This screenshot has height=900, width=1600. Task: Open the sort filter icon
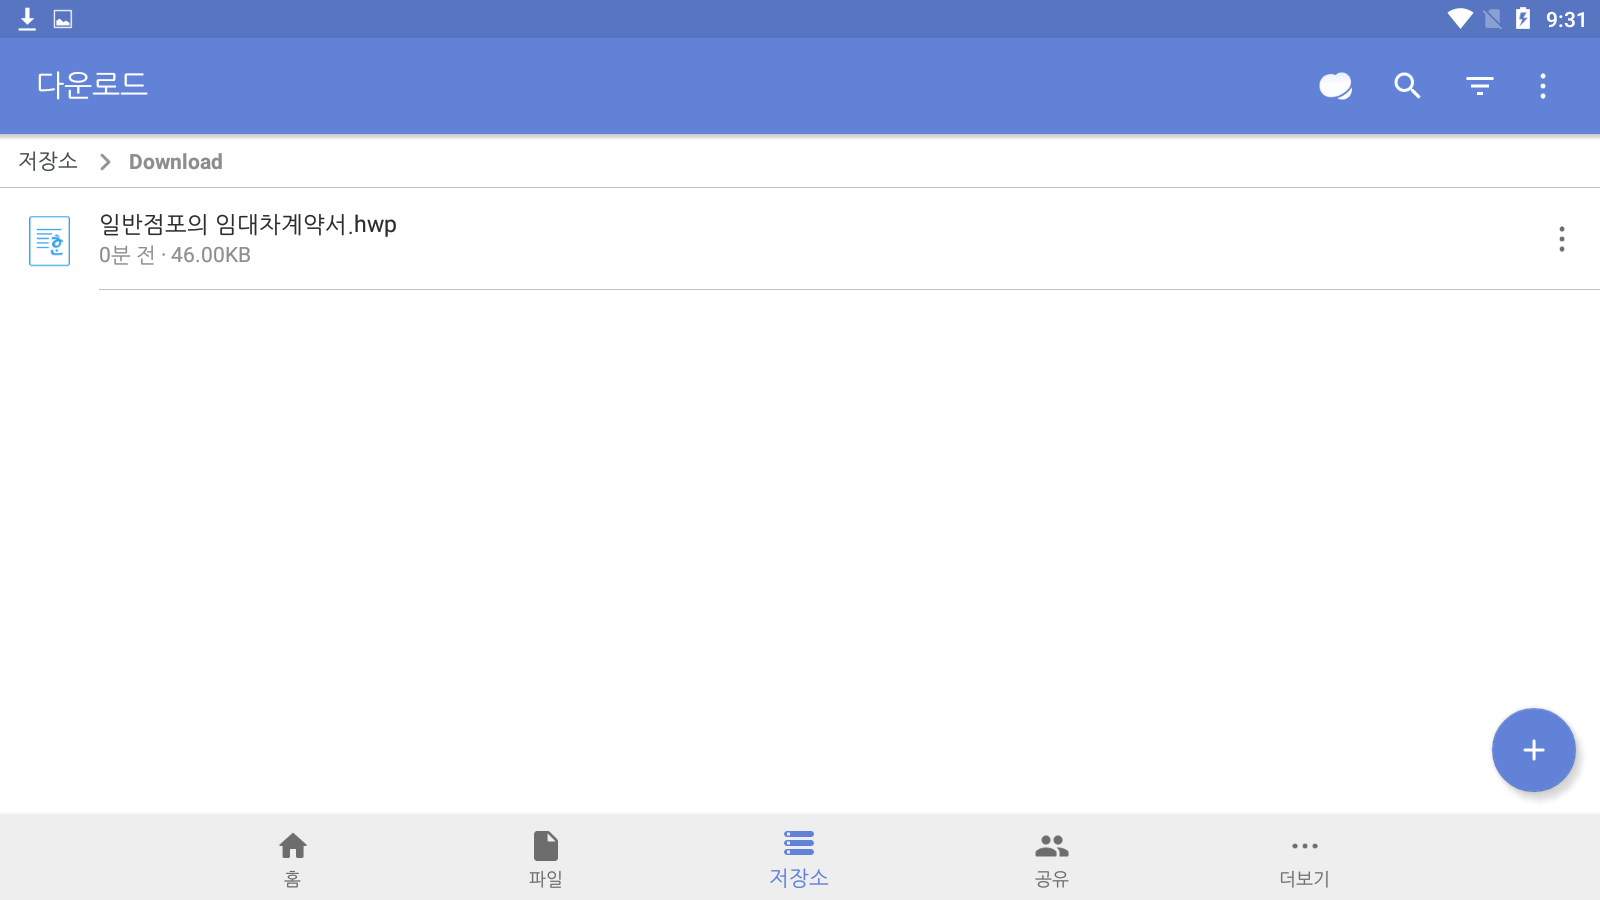(x=1480, y=86)
